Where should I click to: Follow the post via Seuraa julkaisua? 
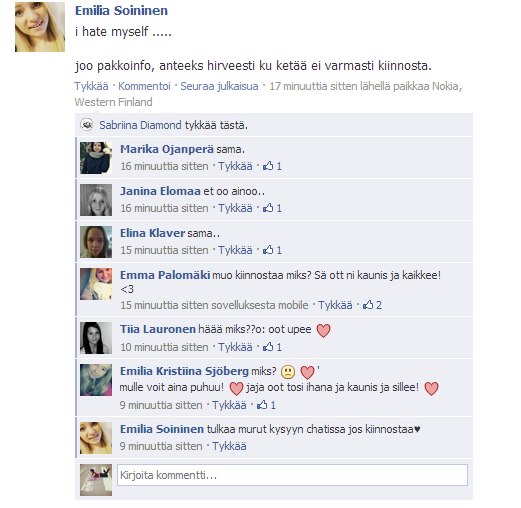pyautogui.click(x=219, y=86)
